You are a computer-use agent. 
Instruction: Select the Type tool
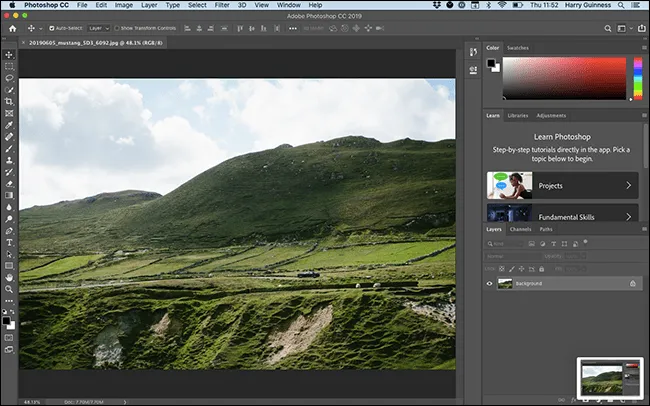point(9,242)
